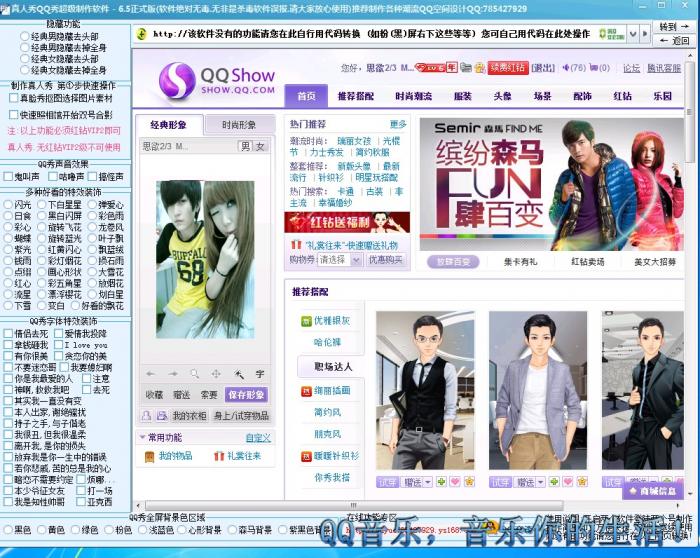700x558 pixels.
Task: Open 我的物品 wardrobe icon
Action: click(150, 456)
